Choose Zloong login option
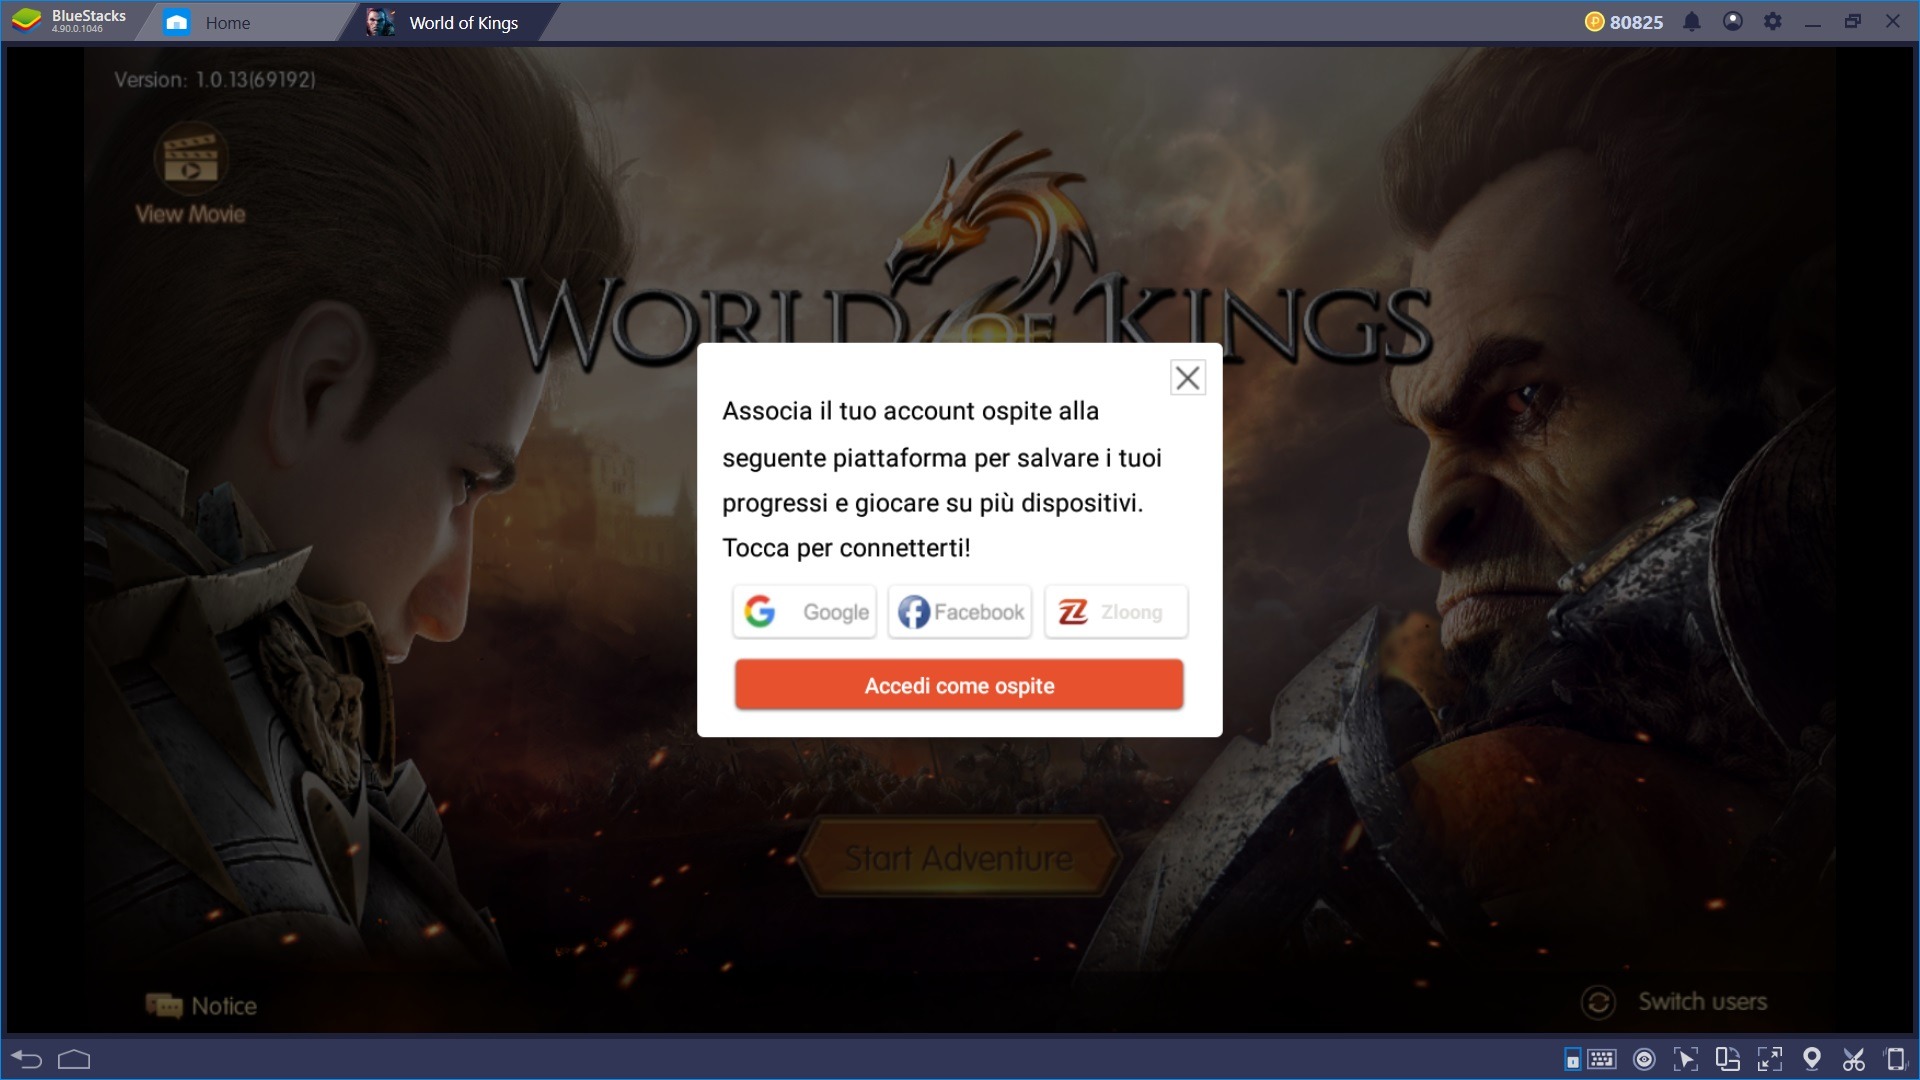Viewport: 1920px width, 1080px height. tap(1116, 612)
